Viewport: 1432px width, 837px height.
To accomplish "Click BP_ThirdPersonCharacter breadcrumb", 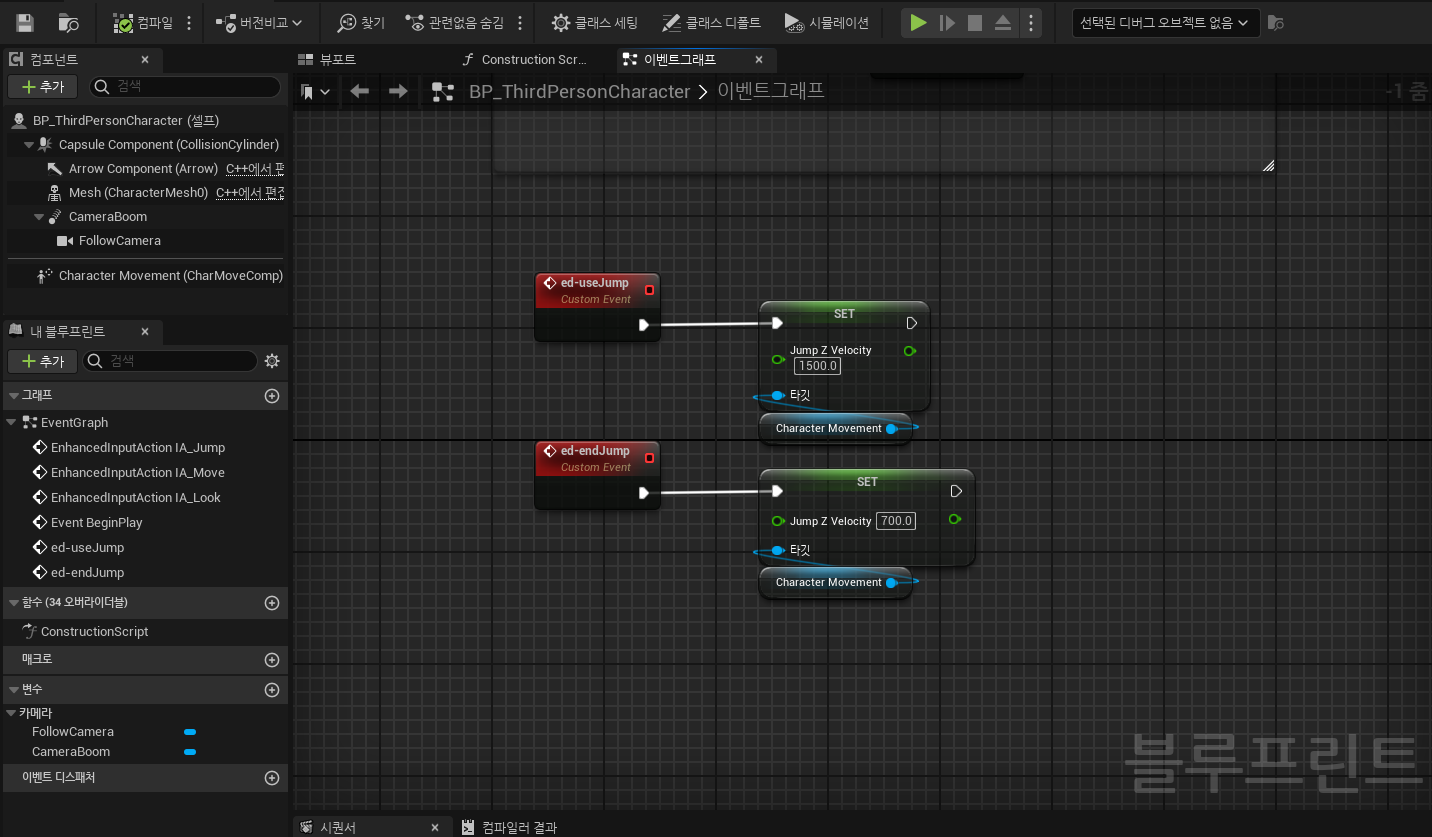I will point(580,92).
